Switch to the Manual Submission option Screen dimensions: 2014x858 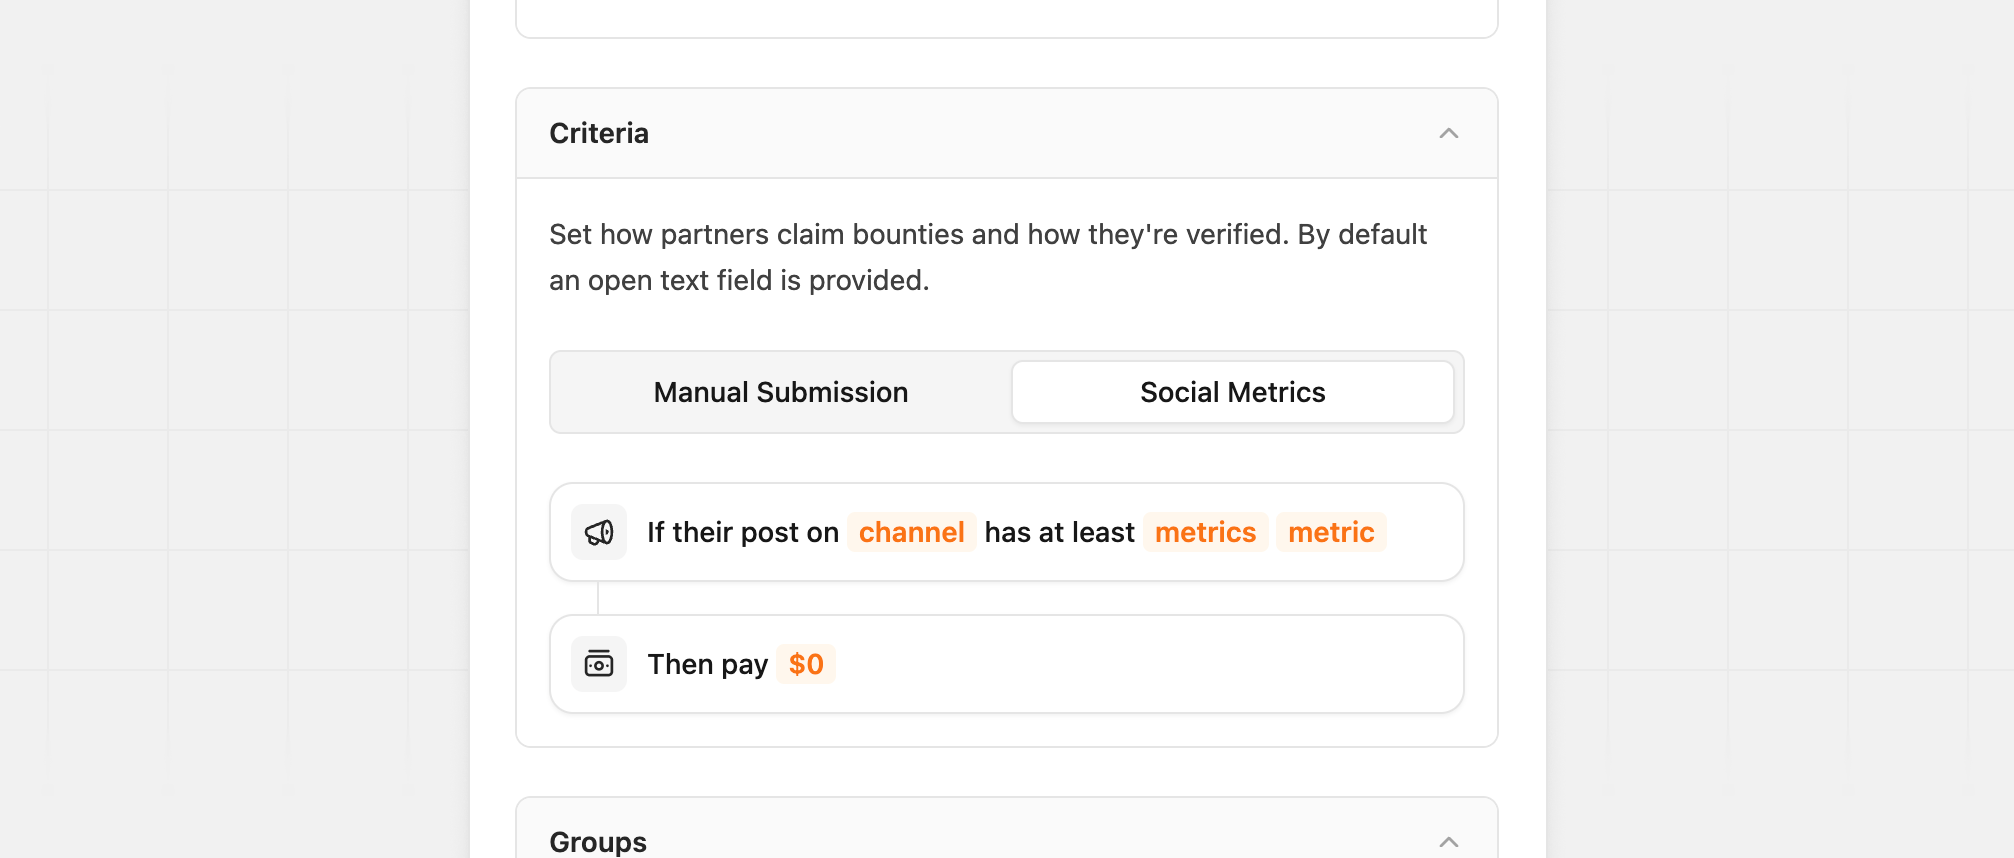coord(780,392)
